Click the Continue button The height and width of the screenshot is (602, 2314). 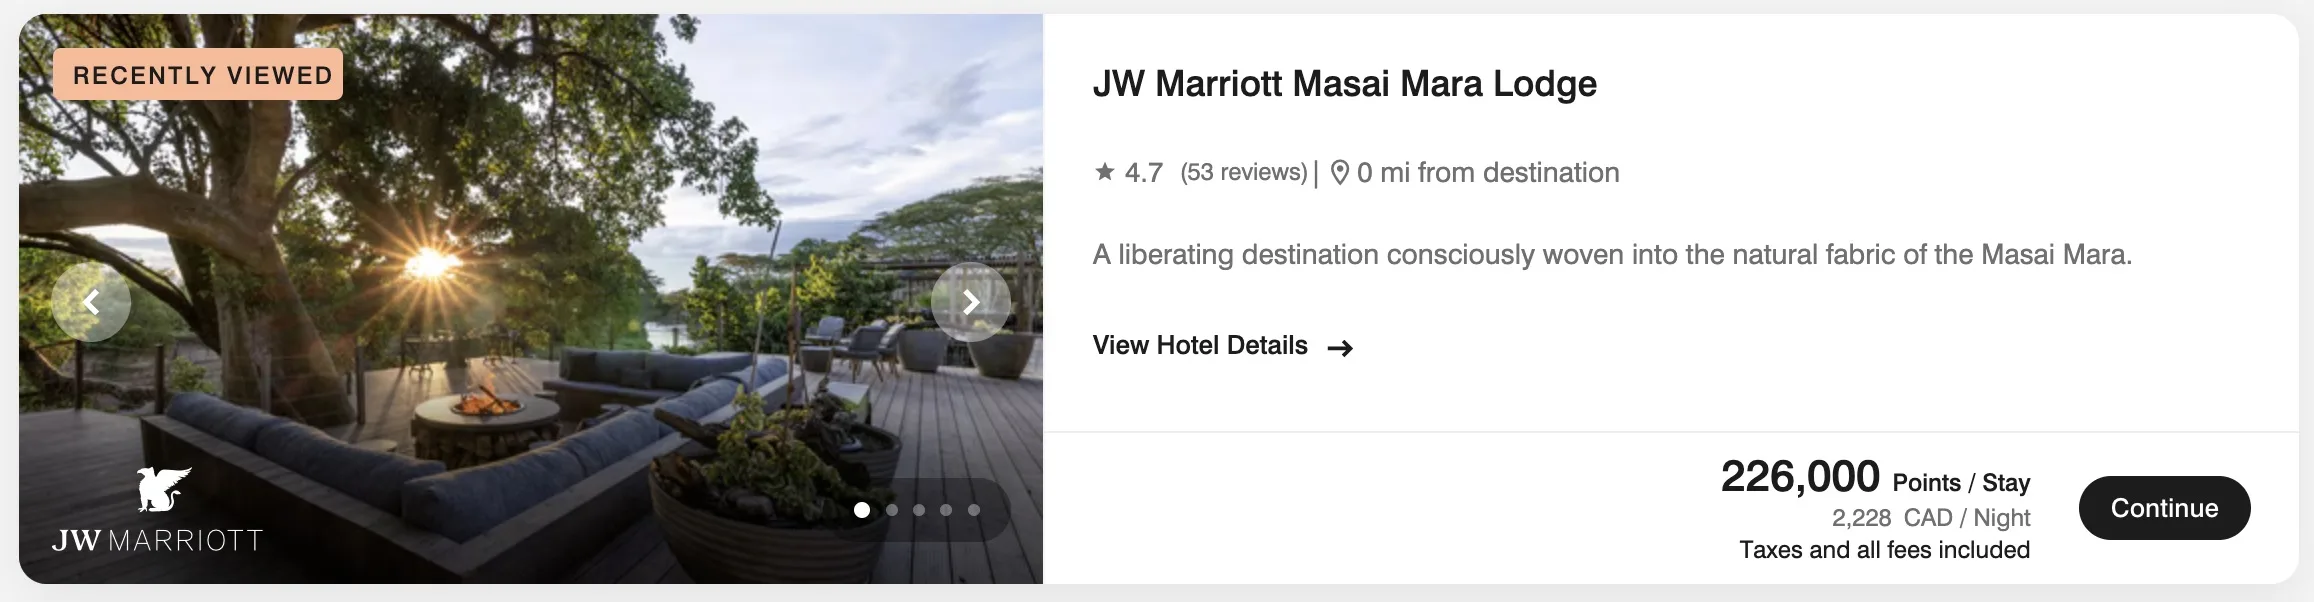click(2164, 508)
